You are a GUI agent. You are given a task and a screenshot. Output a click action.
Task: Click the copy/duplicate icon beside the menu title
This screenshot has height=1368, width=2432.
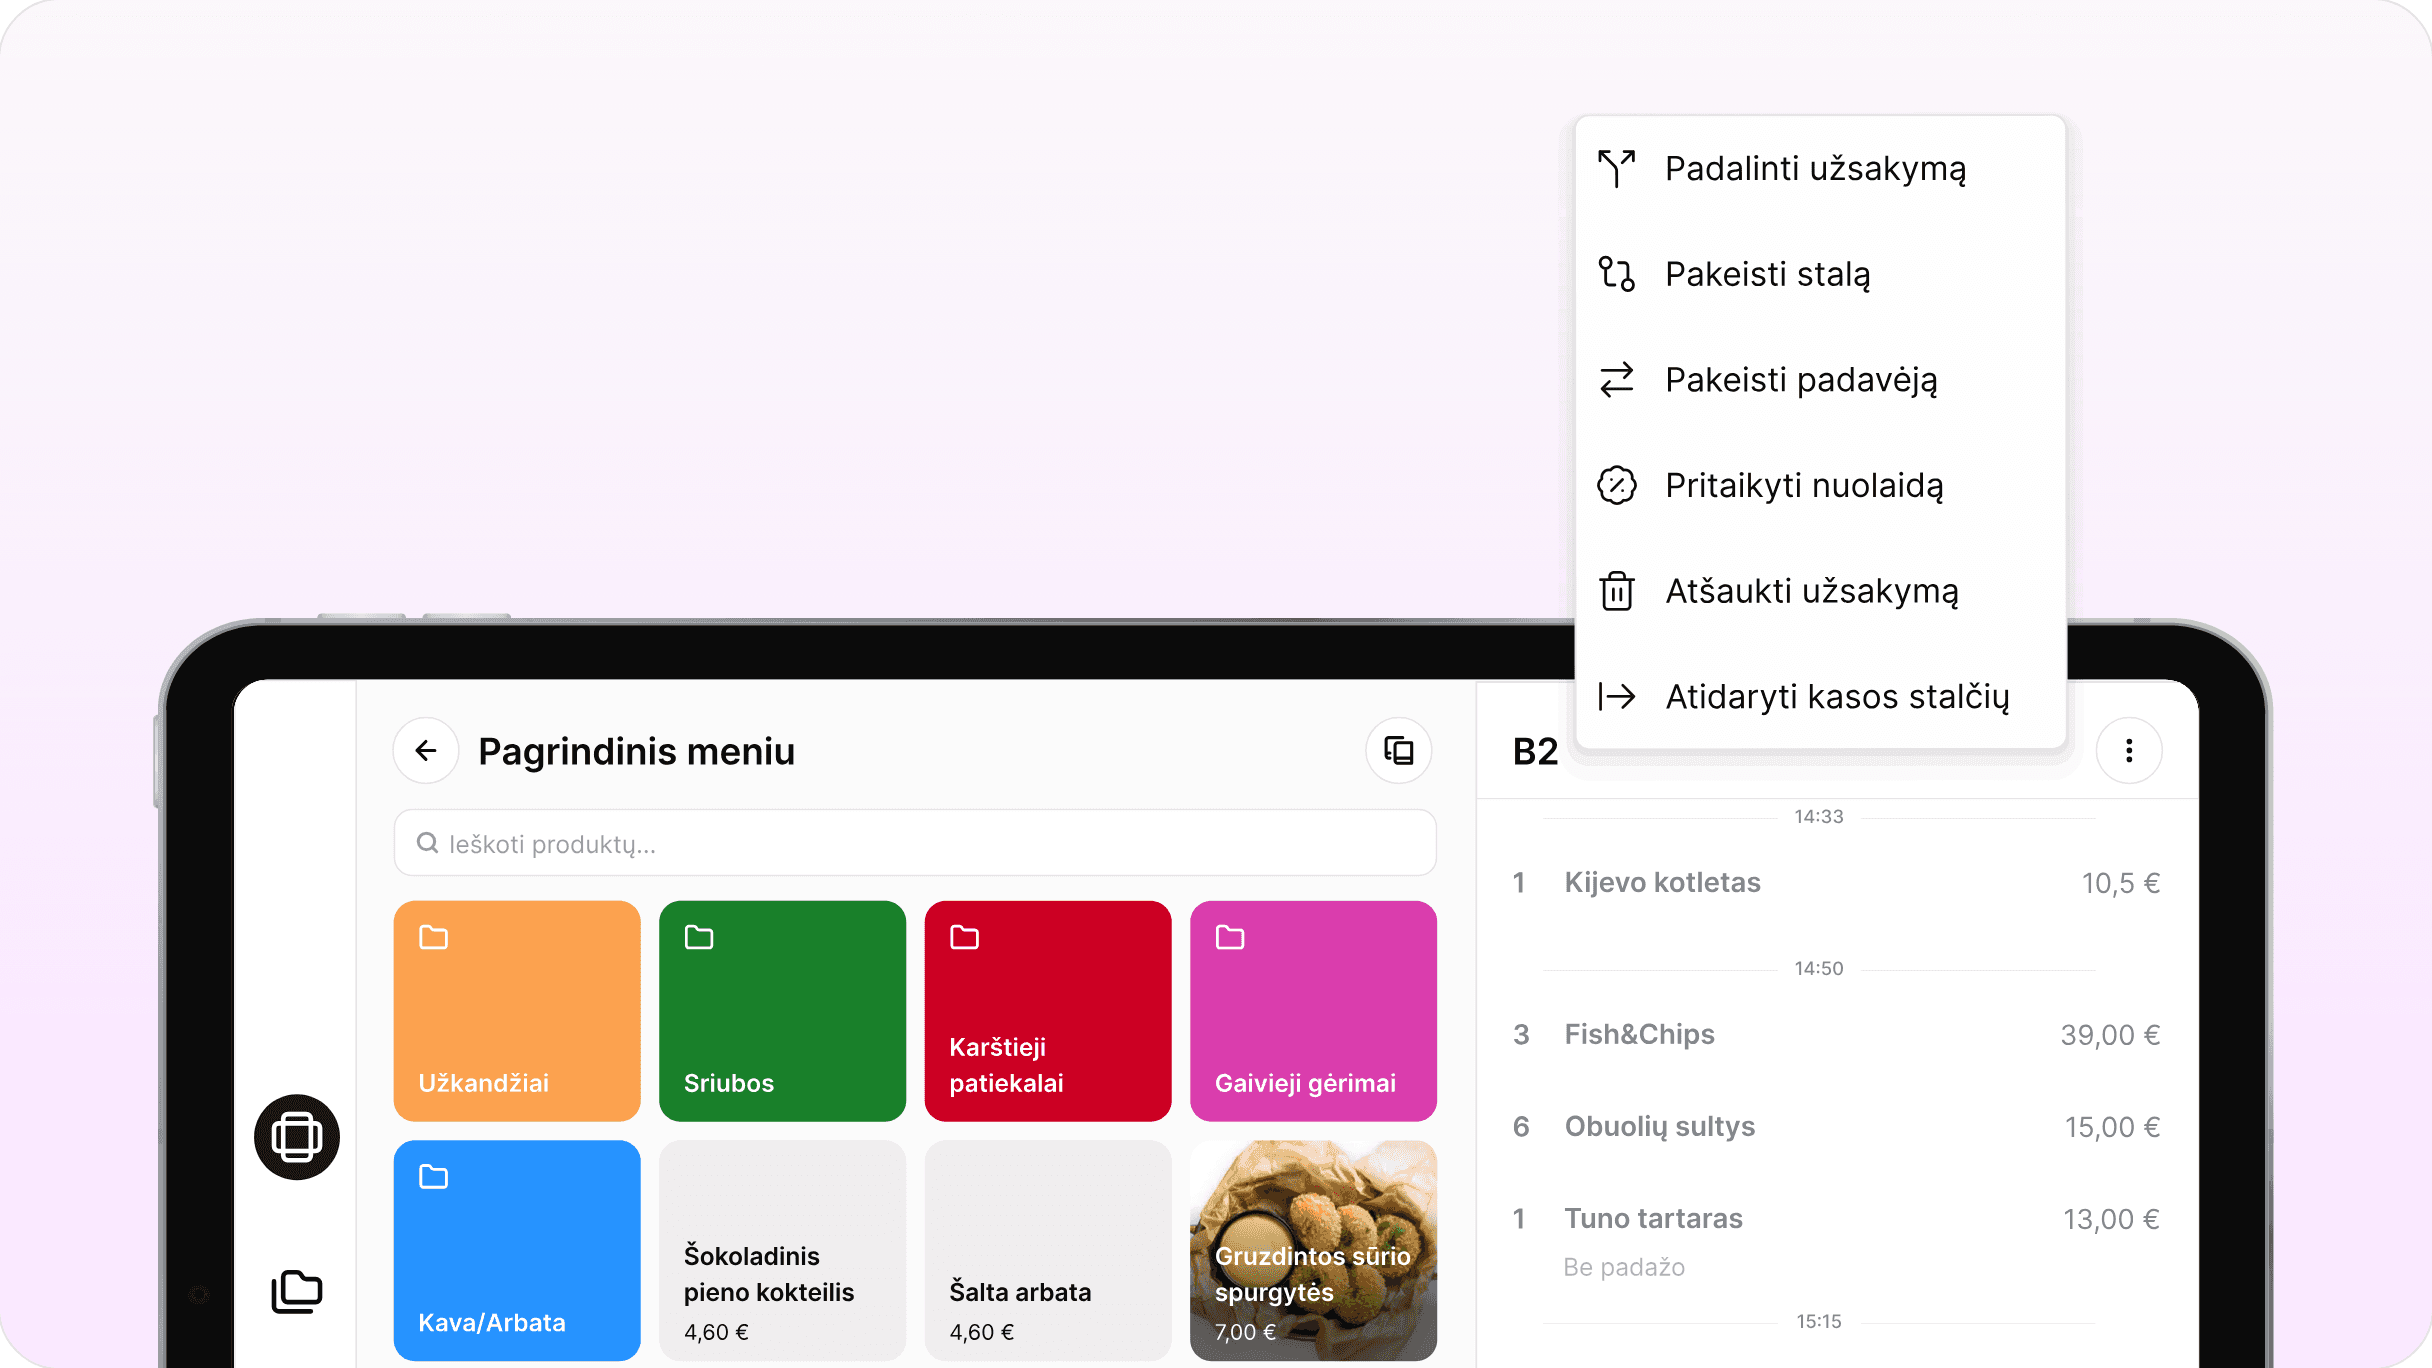[1399, 751]
